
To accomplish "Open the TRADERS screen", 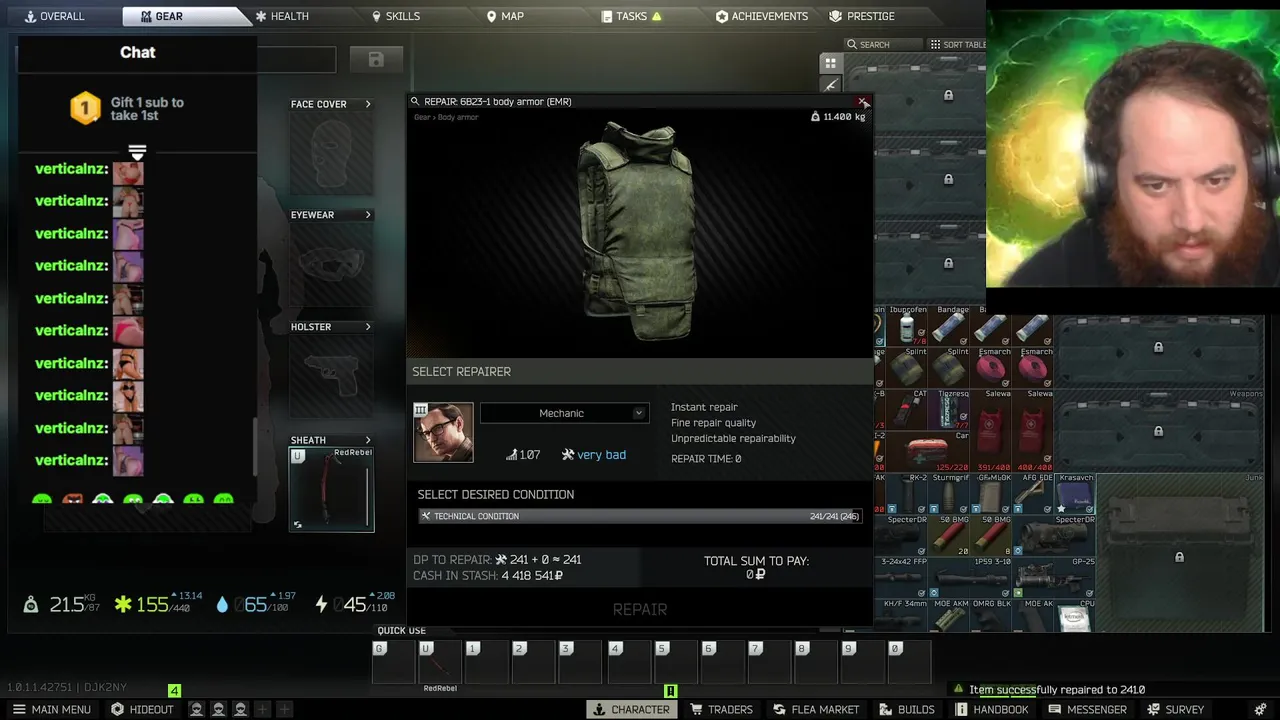I will point(720,709).
